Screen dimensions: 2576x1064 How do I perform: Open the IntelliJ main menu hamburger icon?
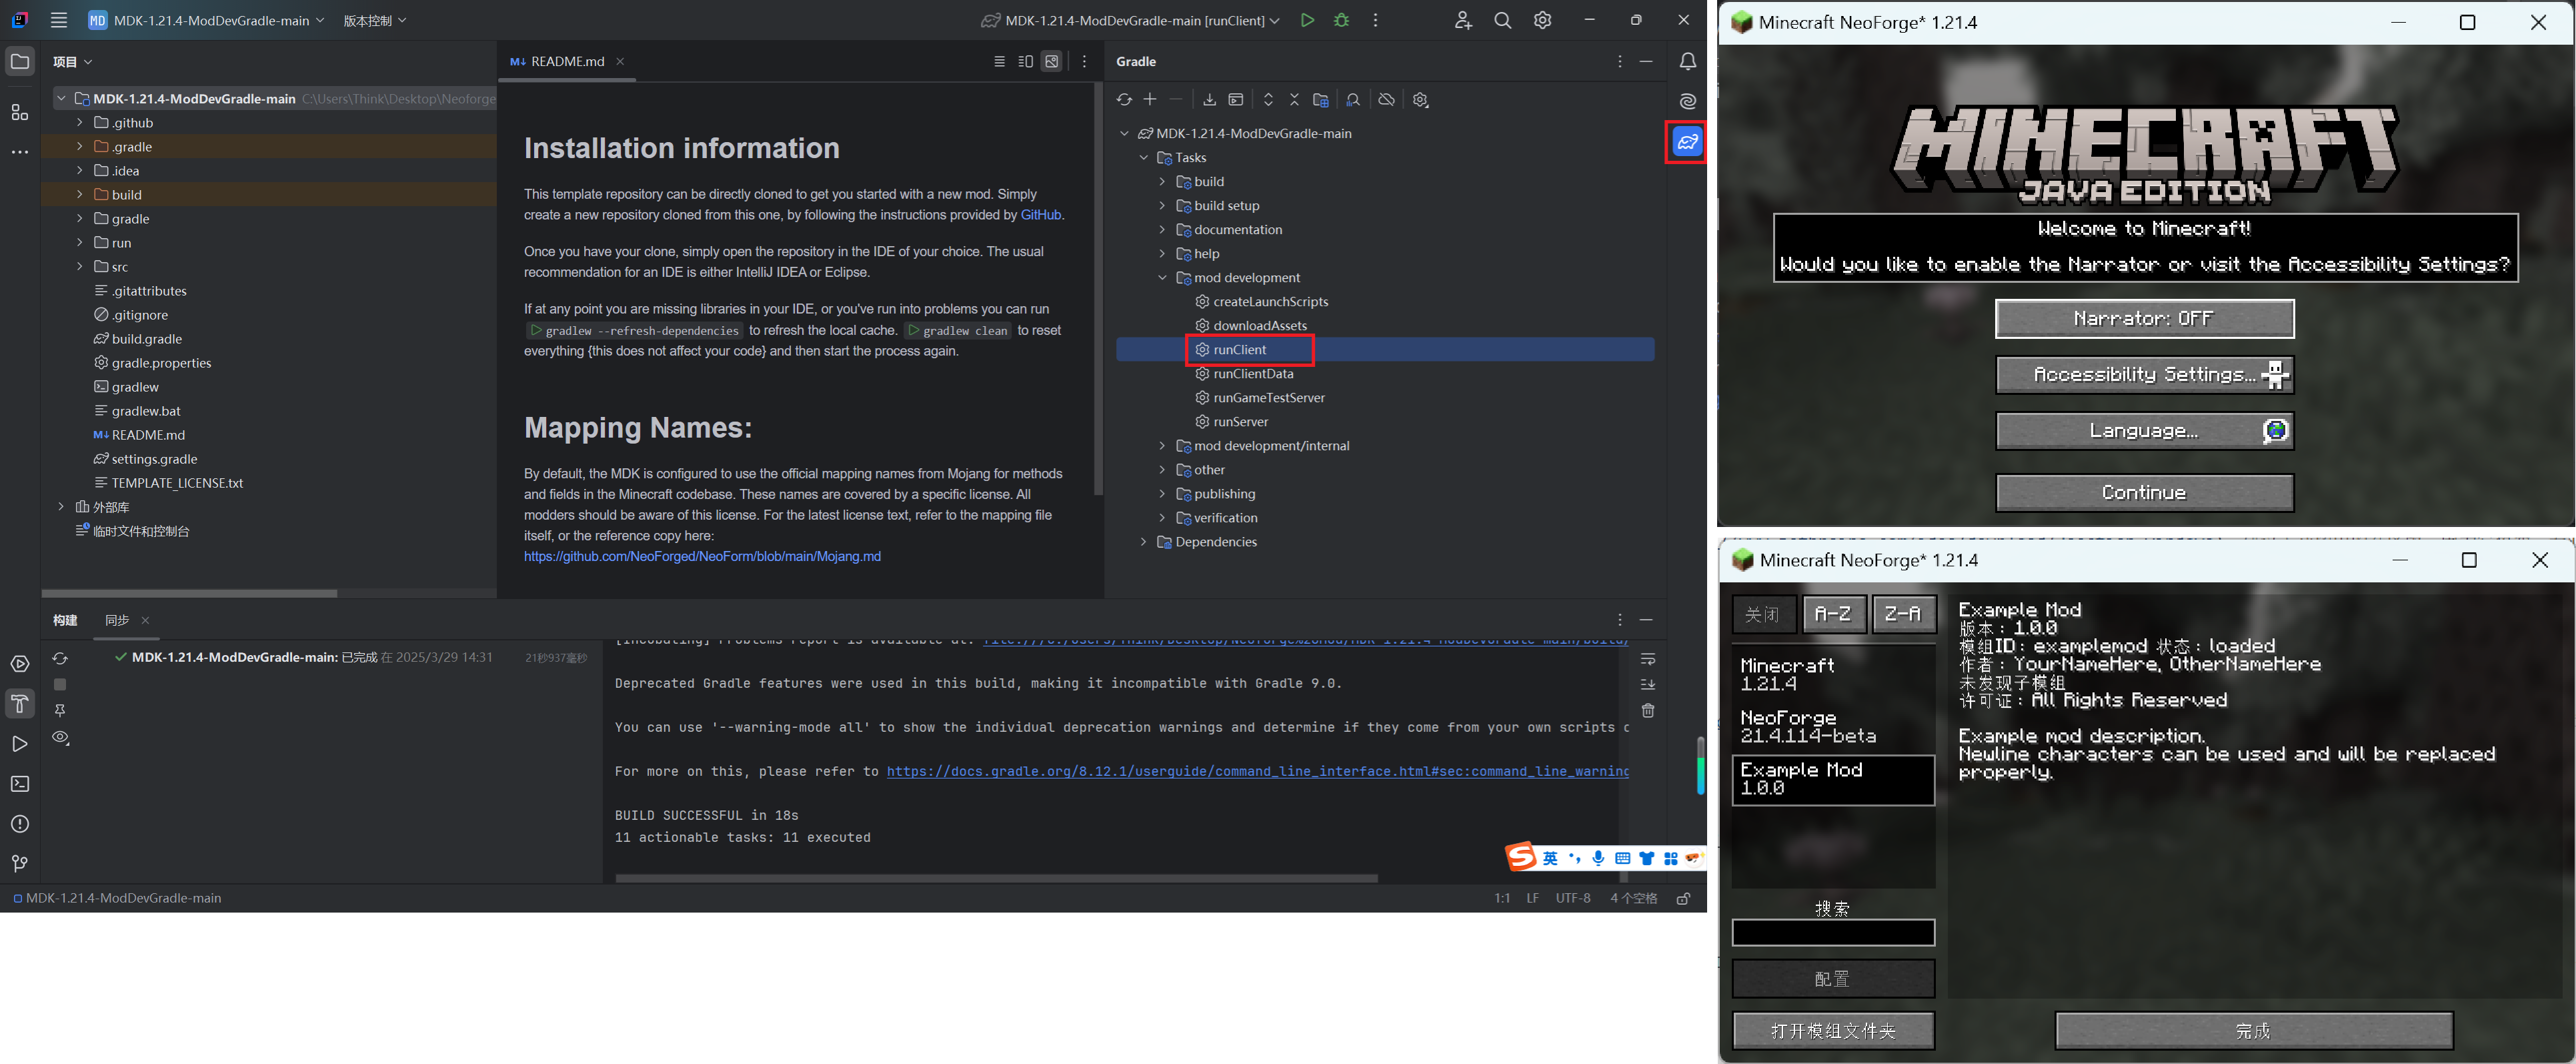click(59, 20)
